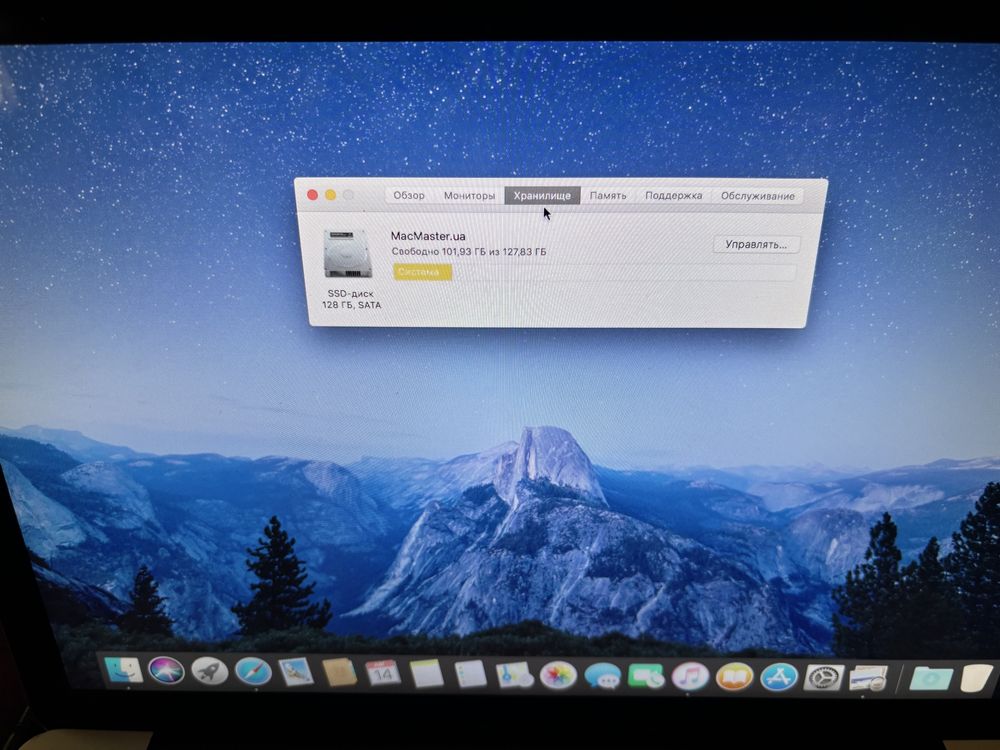Image resolution: width=1000 pixels, height=750 pixels.
Task: Switch to the Обзор tab
Action: click(x=409, y=195)
